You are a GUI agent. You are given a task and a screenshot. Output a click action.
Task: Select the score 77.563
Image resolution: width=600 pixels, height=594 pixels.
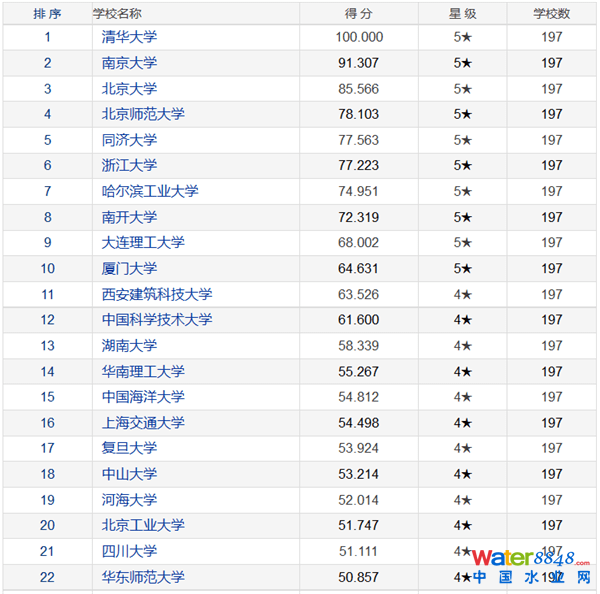click(359, 140)
